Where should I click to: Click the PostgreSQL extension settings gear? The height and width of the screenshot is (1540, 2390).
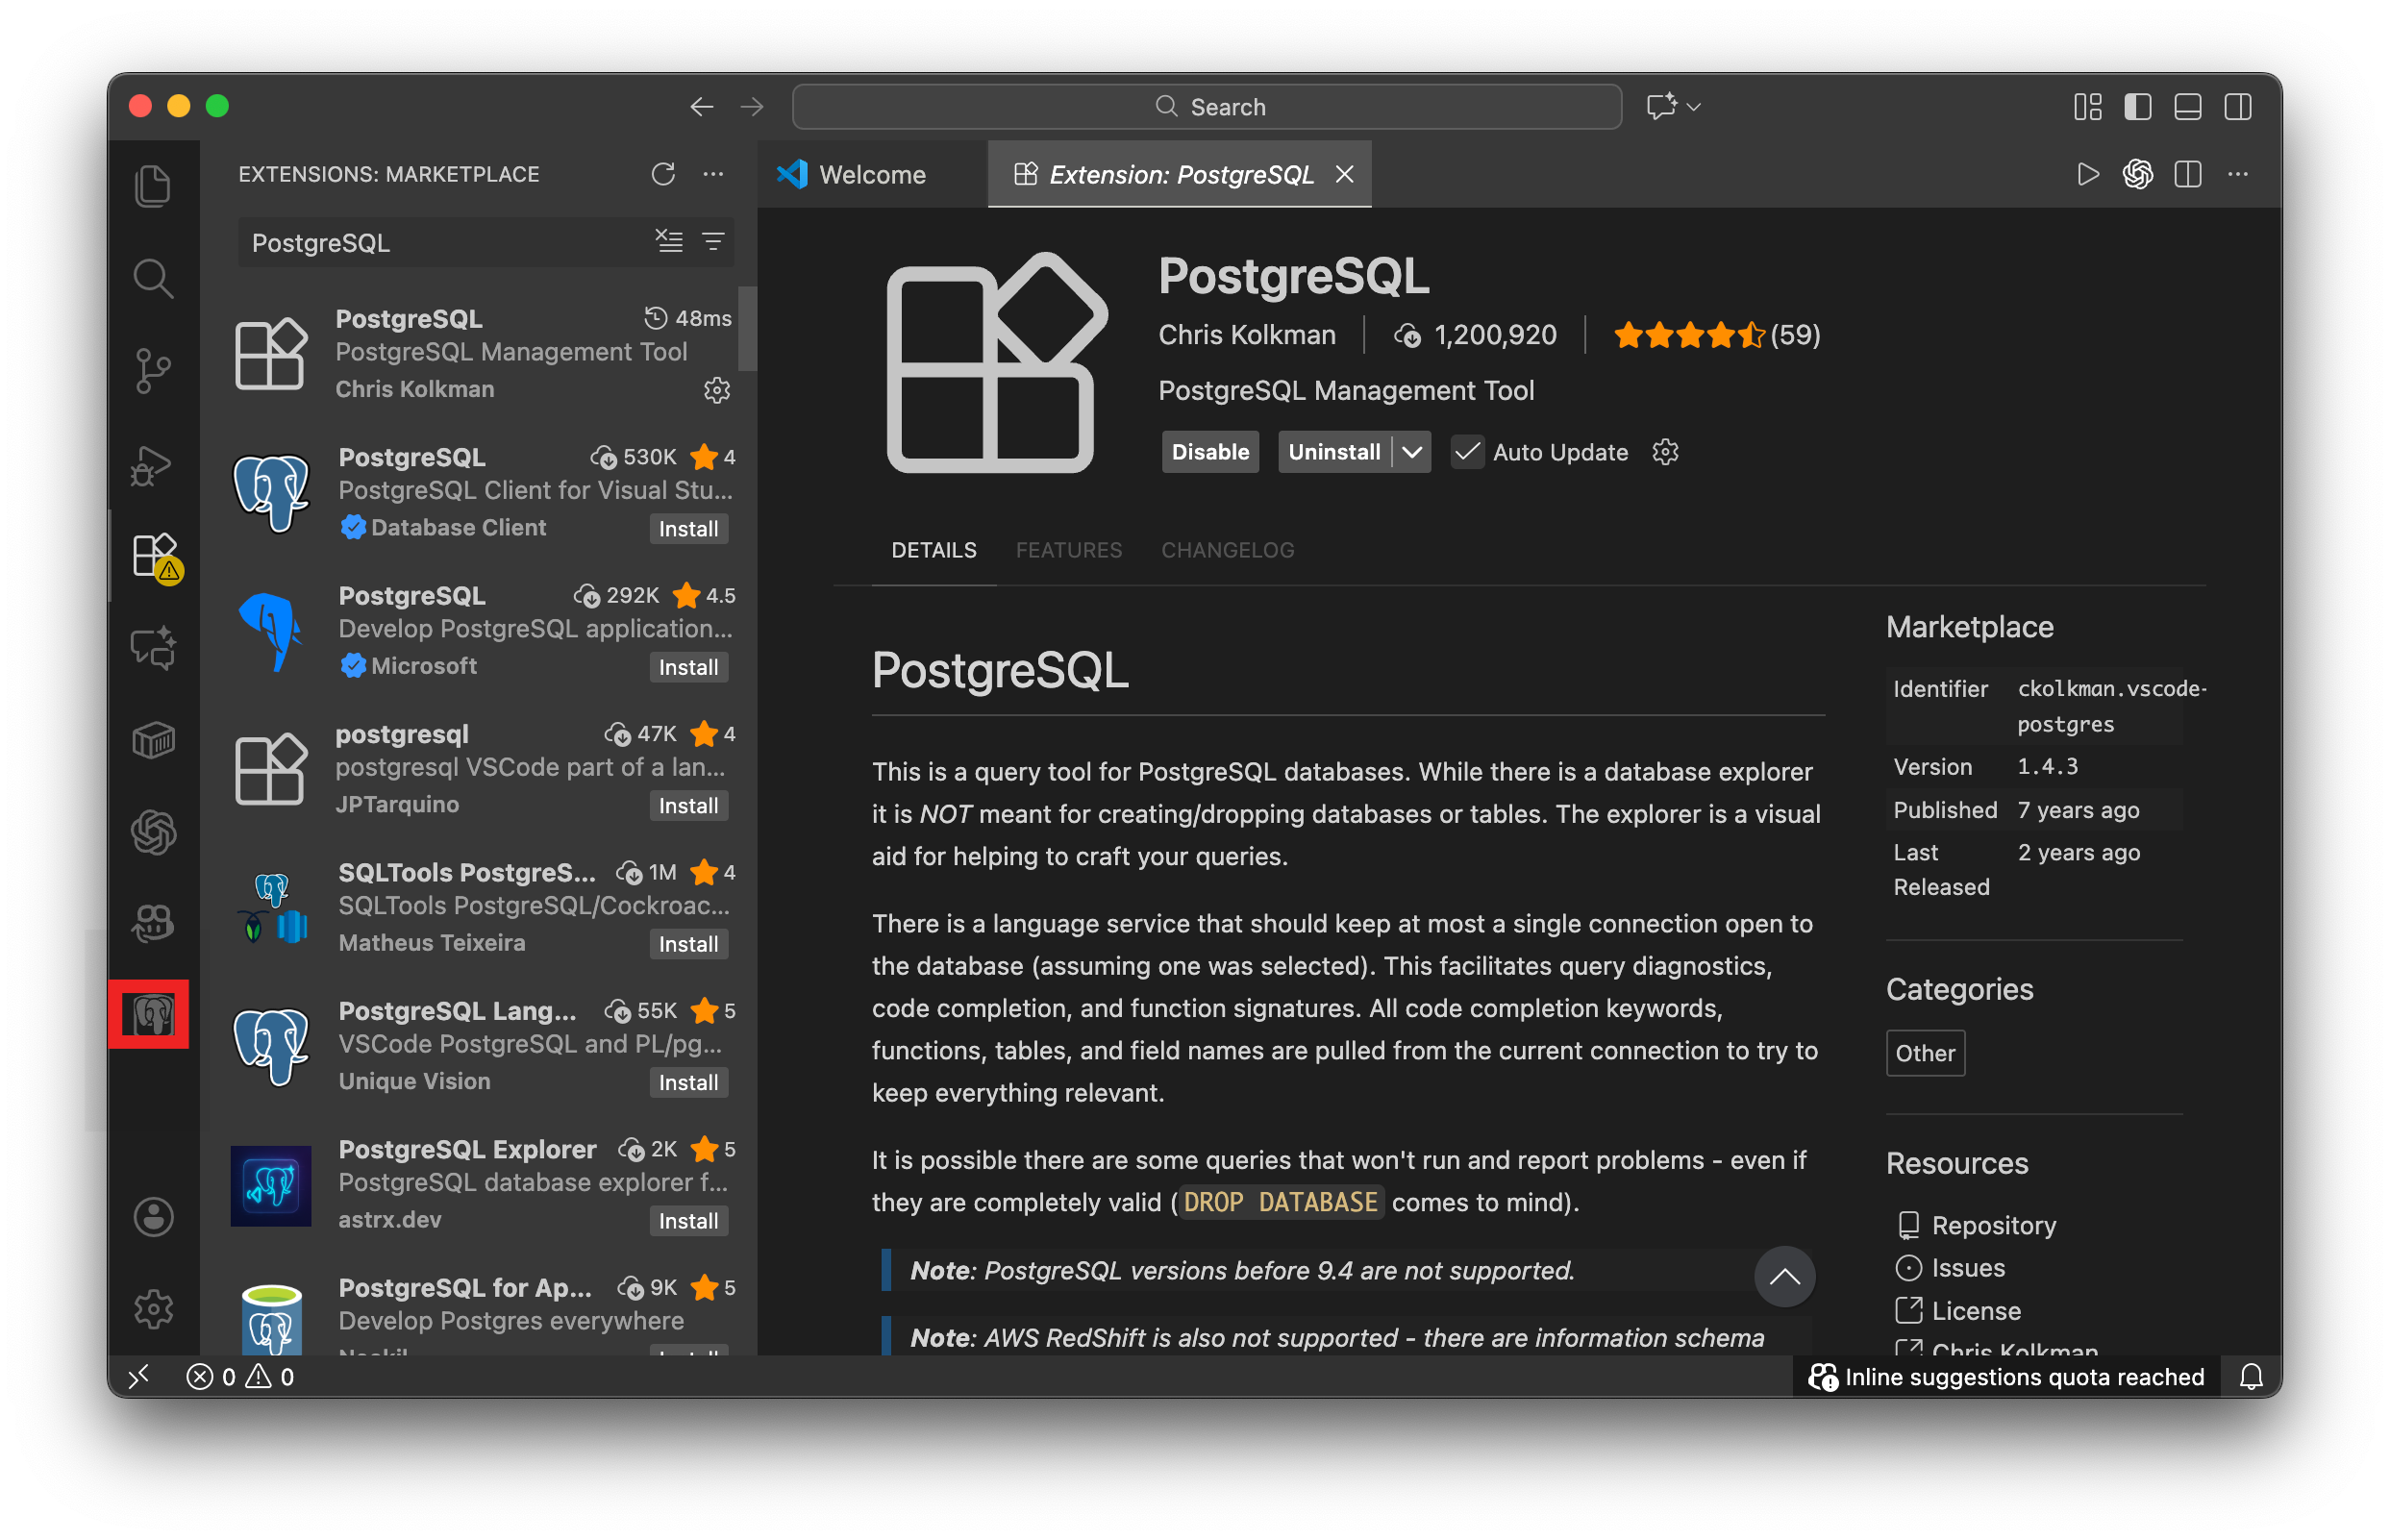[x=716, y=389]
